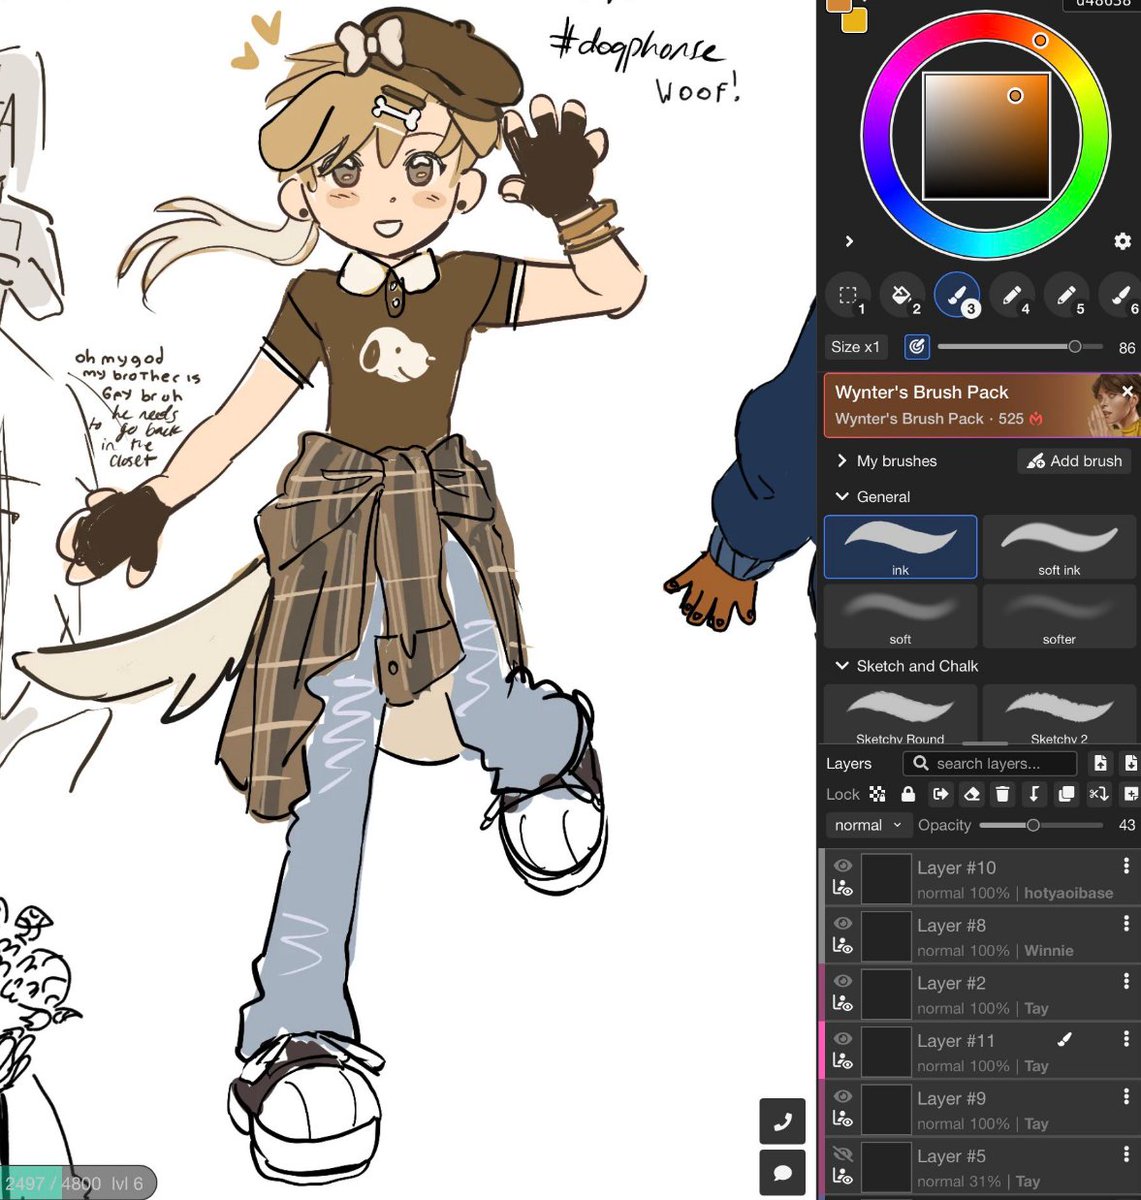Hide Layer #10 with its eye icon
The image size is (1141, 1200).
click(x=843, y=866)
